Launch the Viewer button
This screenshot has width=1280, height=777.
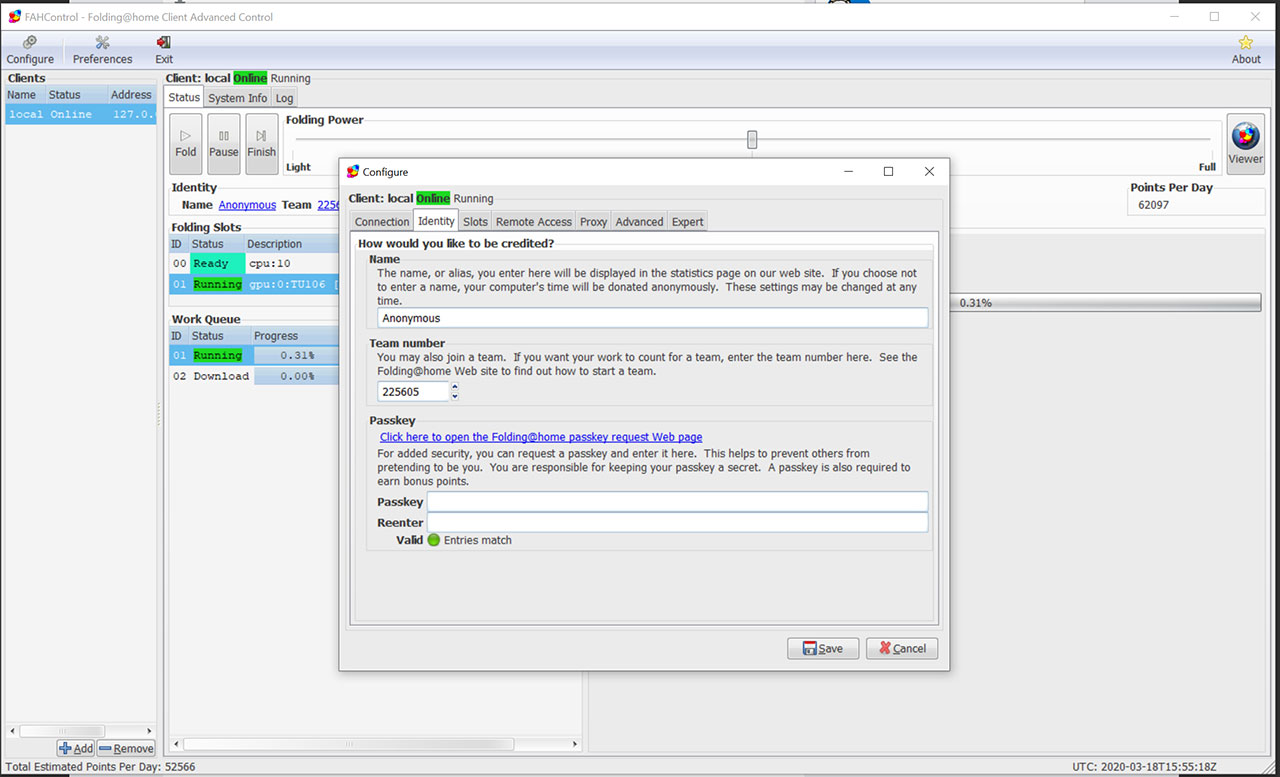[1245, 143]
